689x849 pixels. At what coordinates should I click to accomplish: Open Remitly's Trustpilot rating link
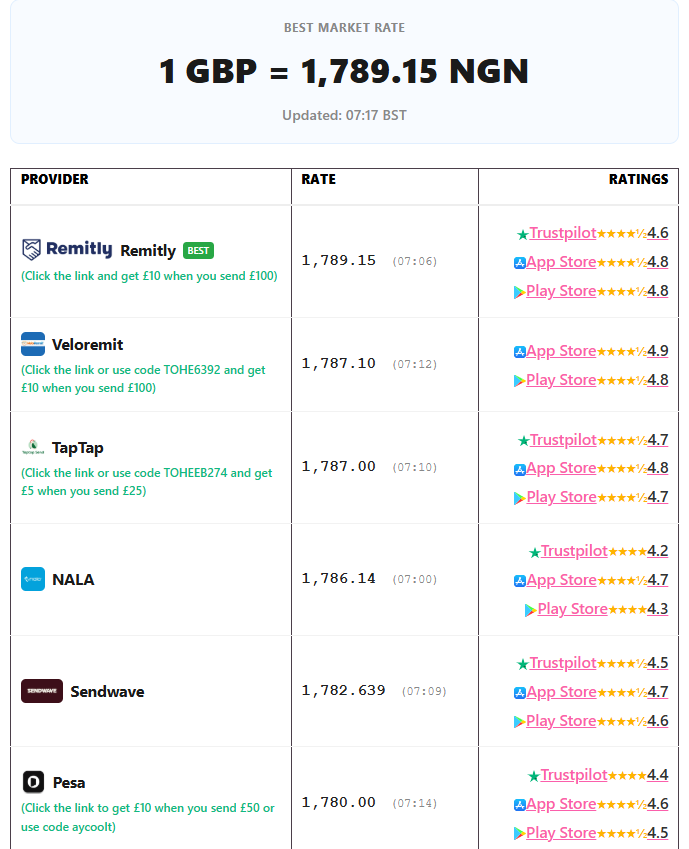tap(562, 233)
